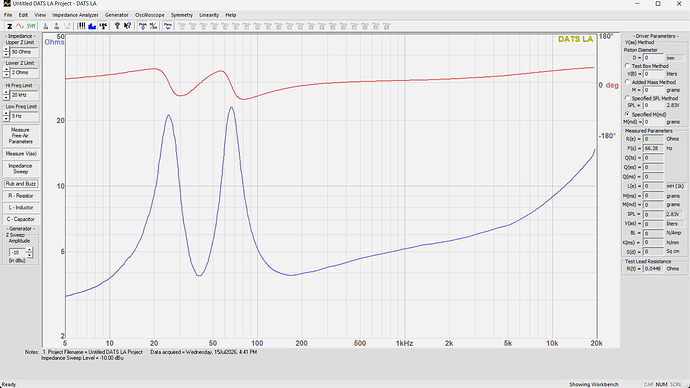
Task: Click the blue memory toolbar icon
Action: 168,26
